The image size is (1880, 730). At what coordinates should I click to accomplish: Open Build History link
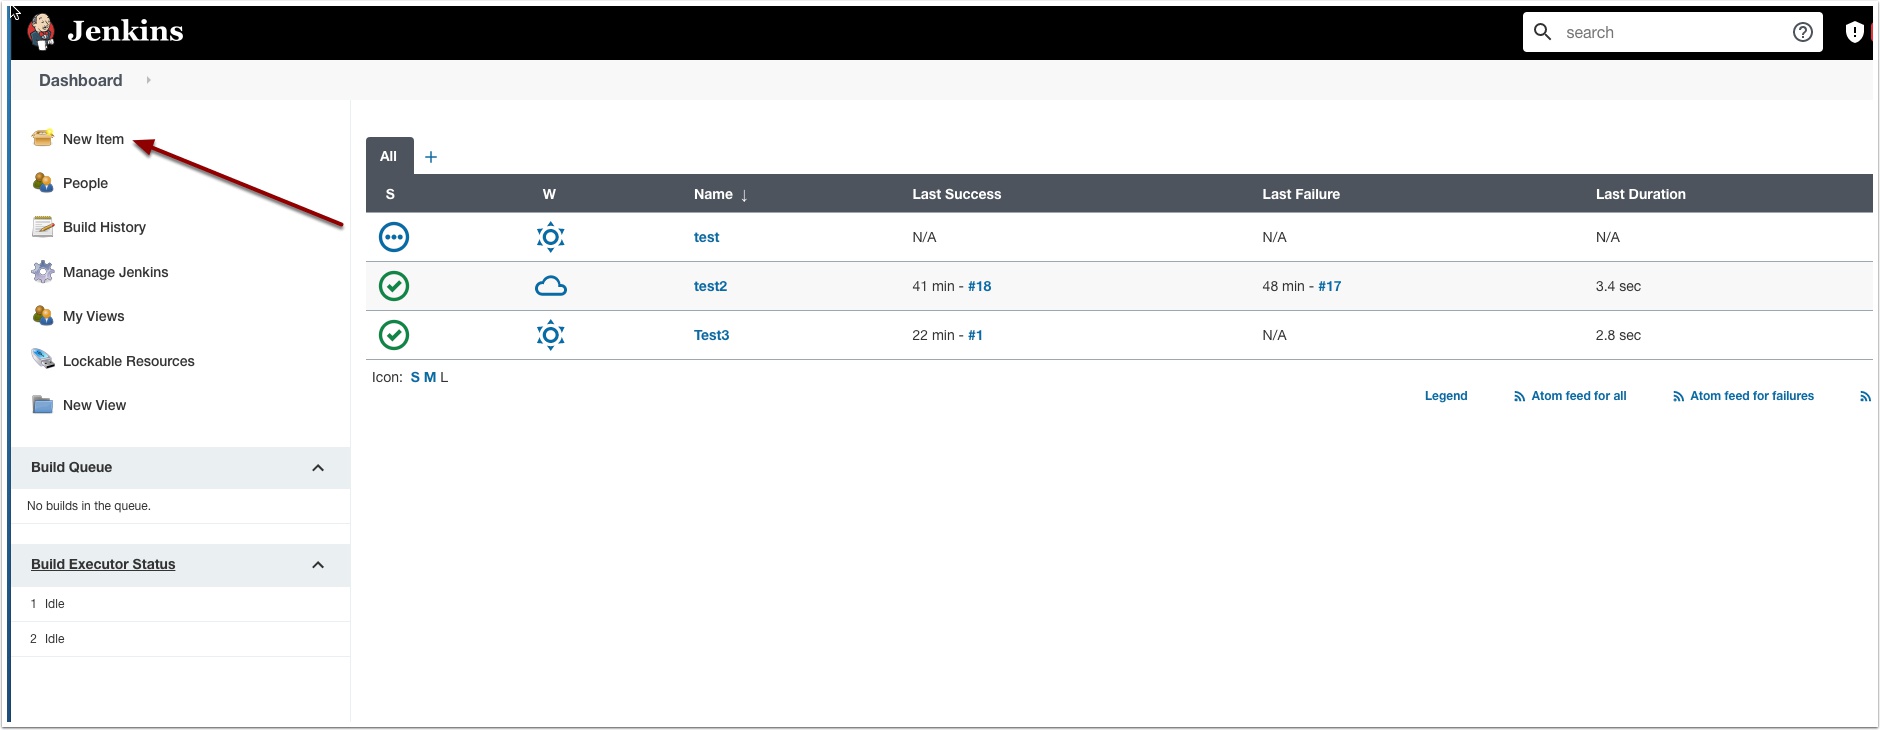[x=104, y=227]
